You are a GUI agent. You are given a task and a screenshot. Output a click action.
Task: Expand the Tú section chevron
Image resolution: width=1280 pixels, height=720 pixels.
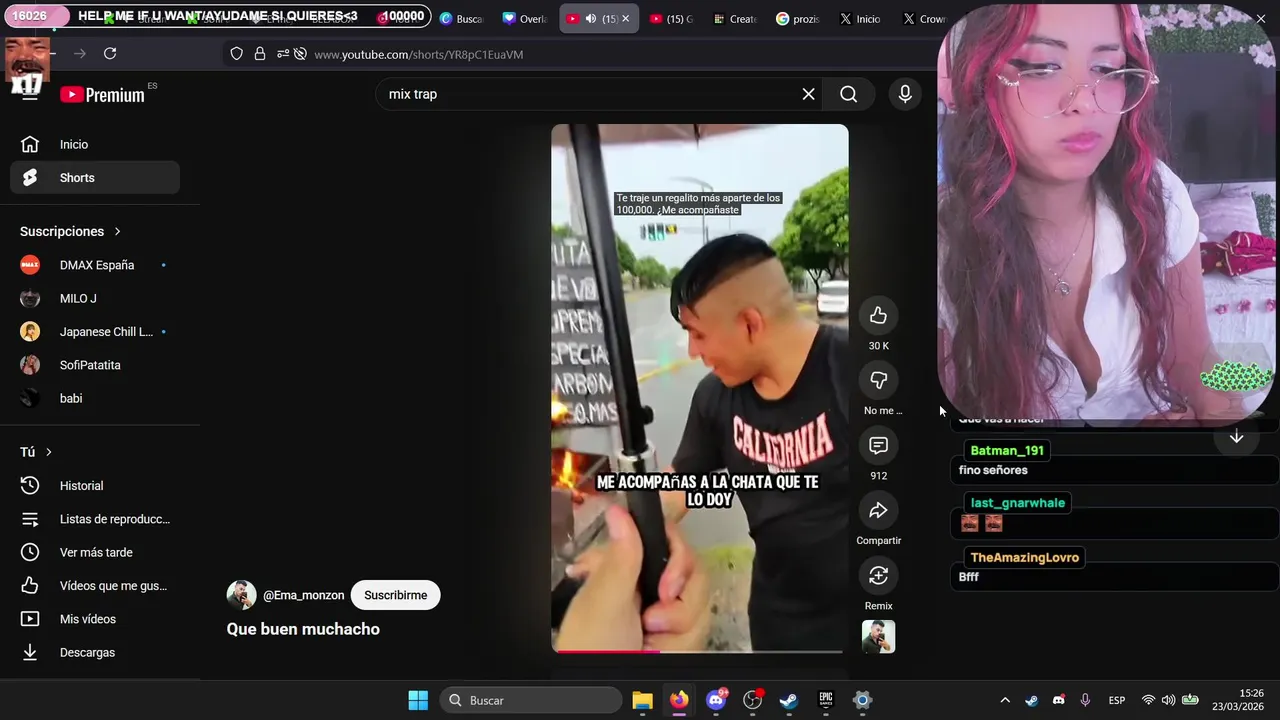[x=48, y=452]
